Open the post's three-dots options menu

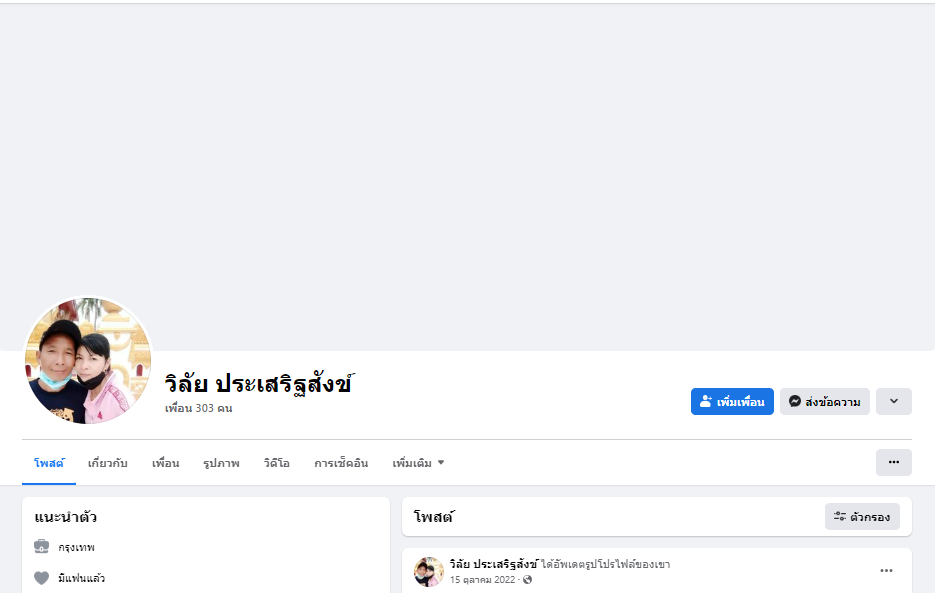[x=886, y=571]
